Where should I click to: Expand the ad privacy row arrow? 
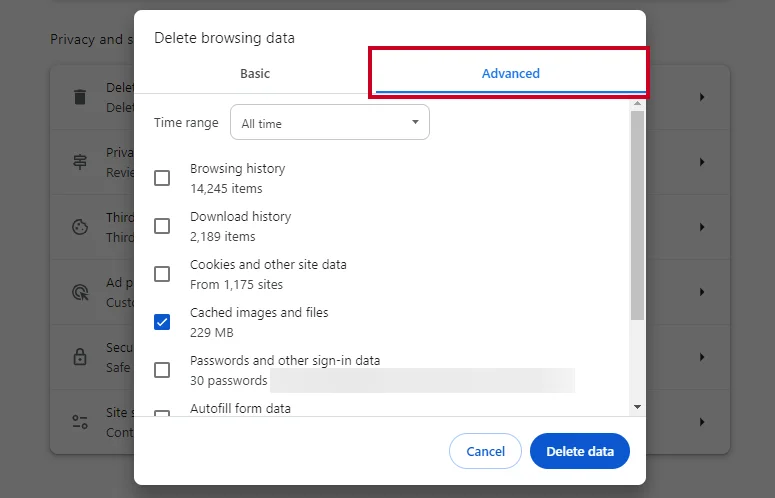[x=702, y=292]
